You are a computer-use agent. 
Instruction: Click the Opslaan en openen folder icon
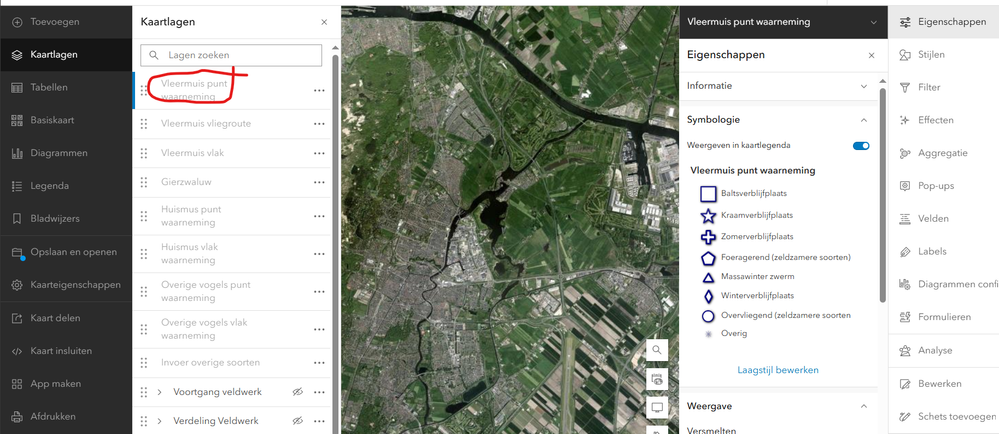pos(18,252)
